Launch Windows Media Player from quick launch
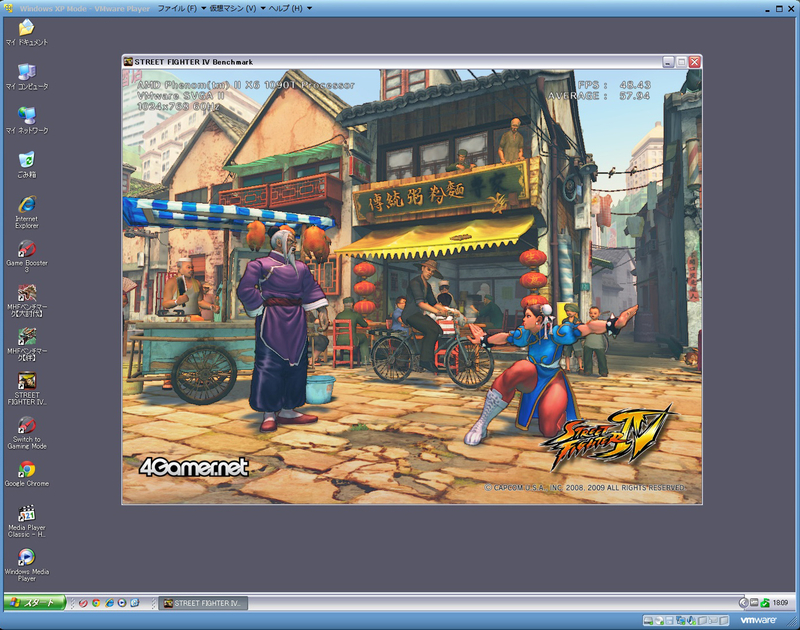 click(x=122, y=603)
